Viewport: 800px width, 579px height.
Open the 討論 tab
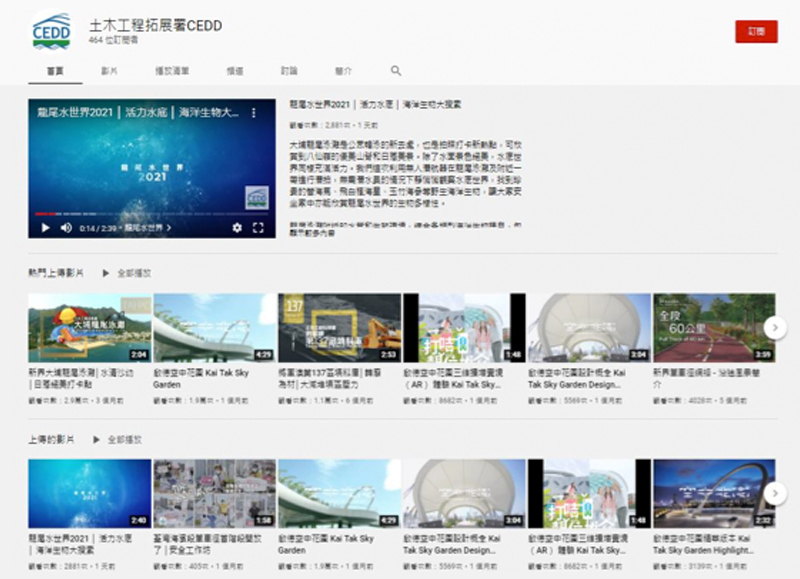(289, 71)
